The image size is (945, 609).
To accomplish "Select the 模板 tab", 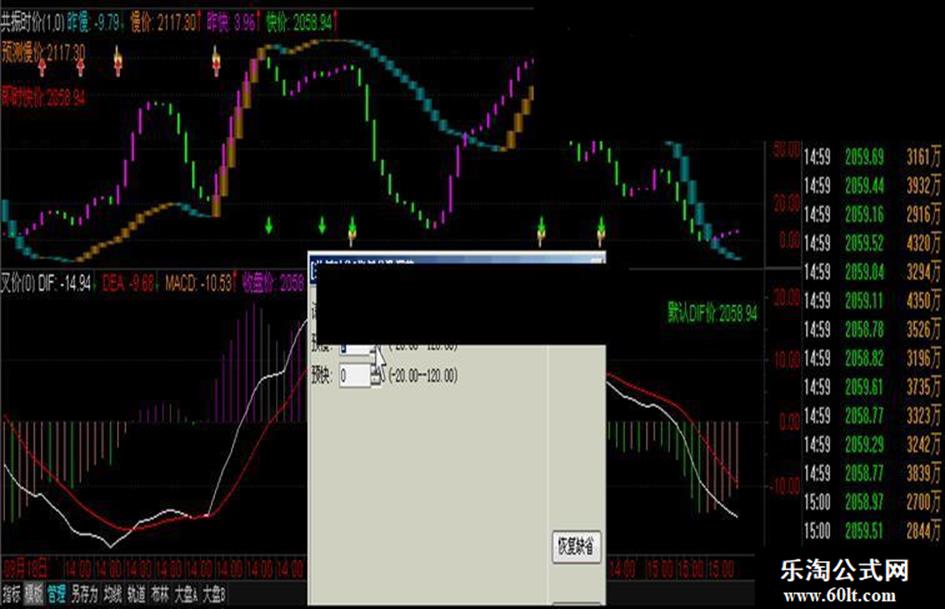I will pos(33,595).
